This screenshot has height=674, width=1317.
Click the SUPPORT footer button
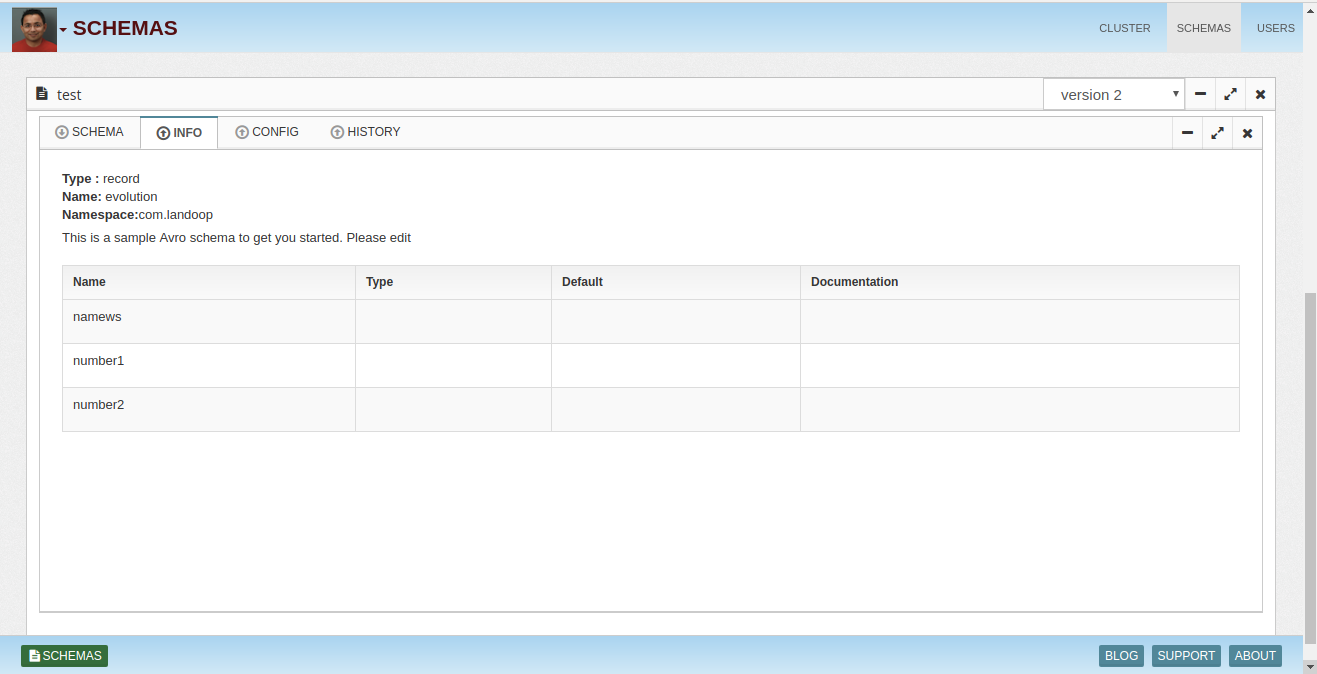[1186, 656]
